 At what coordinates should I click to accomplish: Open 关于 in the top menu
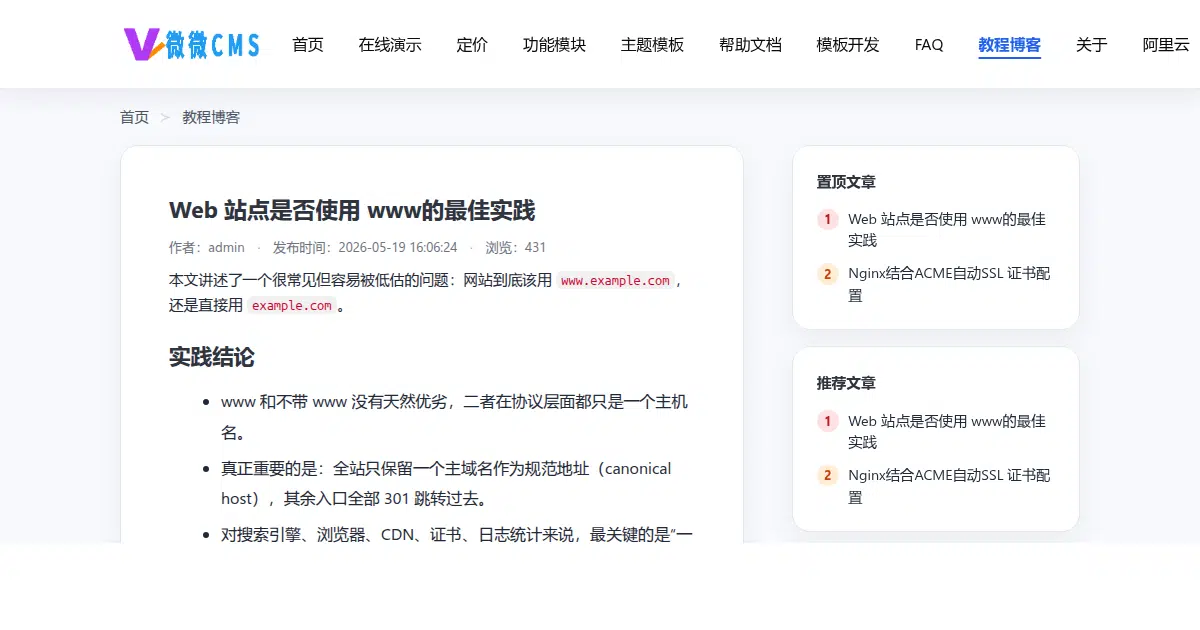(1092, 45)
